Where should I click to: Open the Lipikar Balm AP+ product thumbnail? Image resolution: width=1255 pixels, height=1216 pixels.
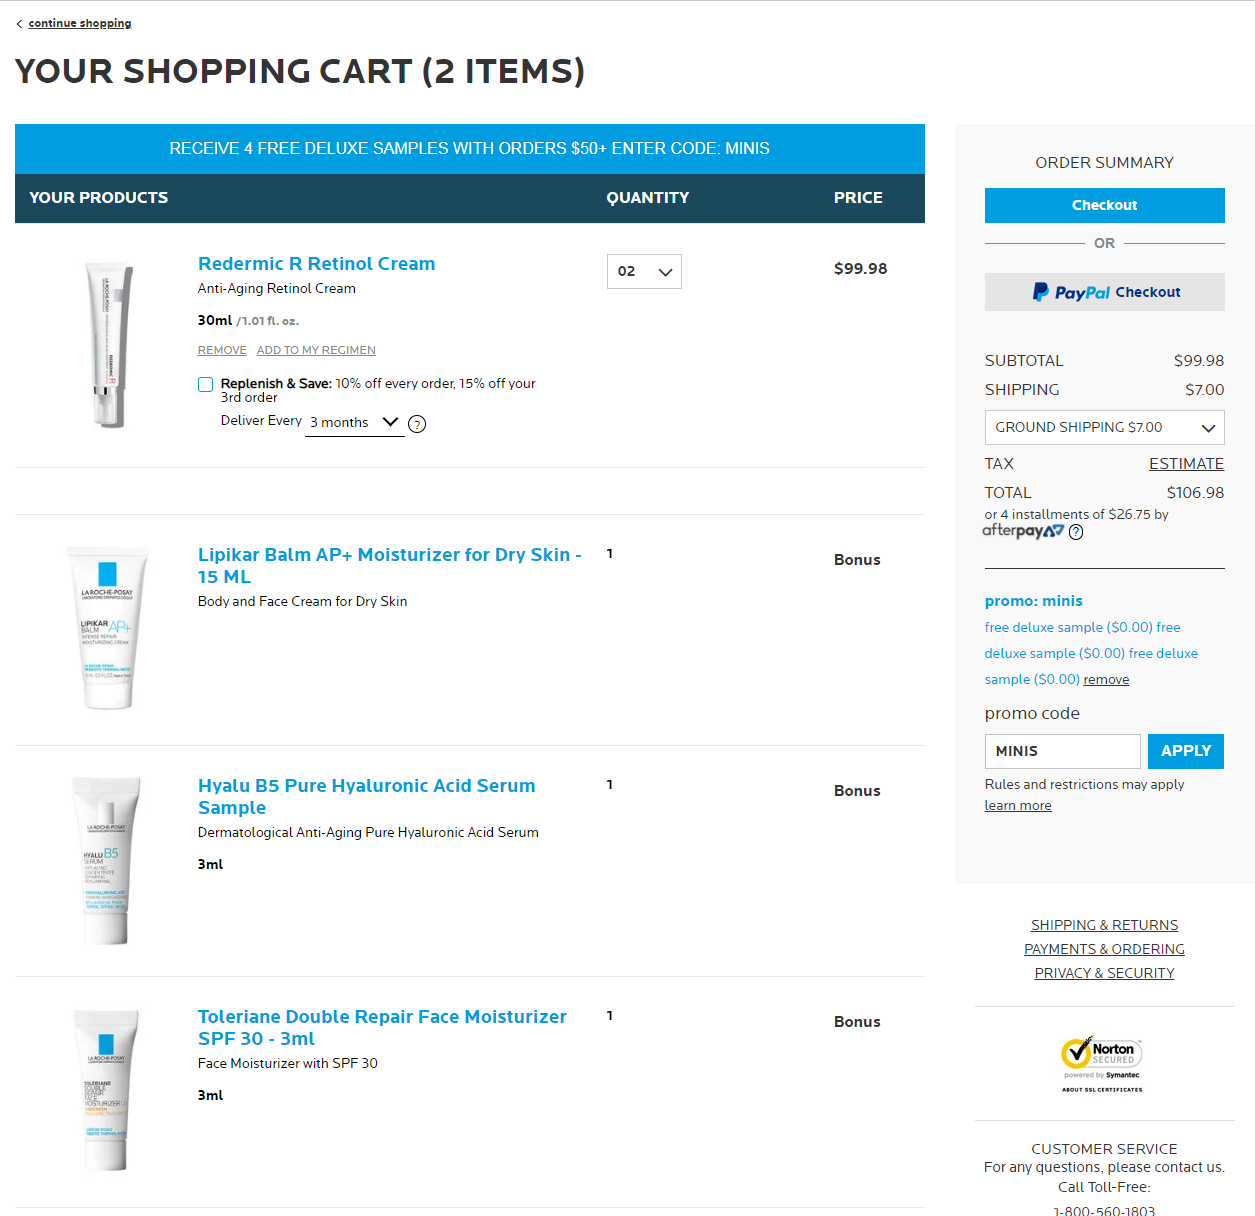click(107, 628)
